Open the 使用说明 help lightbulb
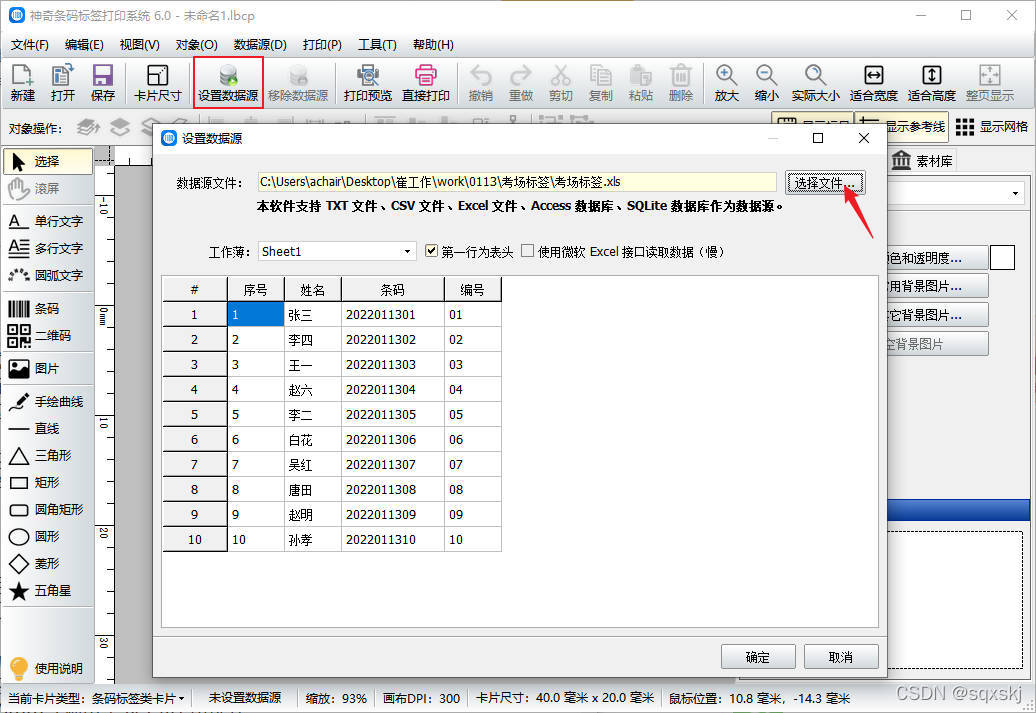 click(x=46, y=668)
